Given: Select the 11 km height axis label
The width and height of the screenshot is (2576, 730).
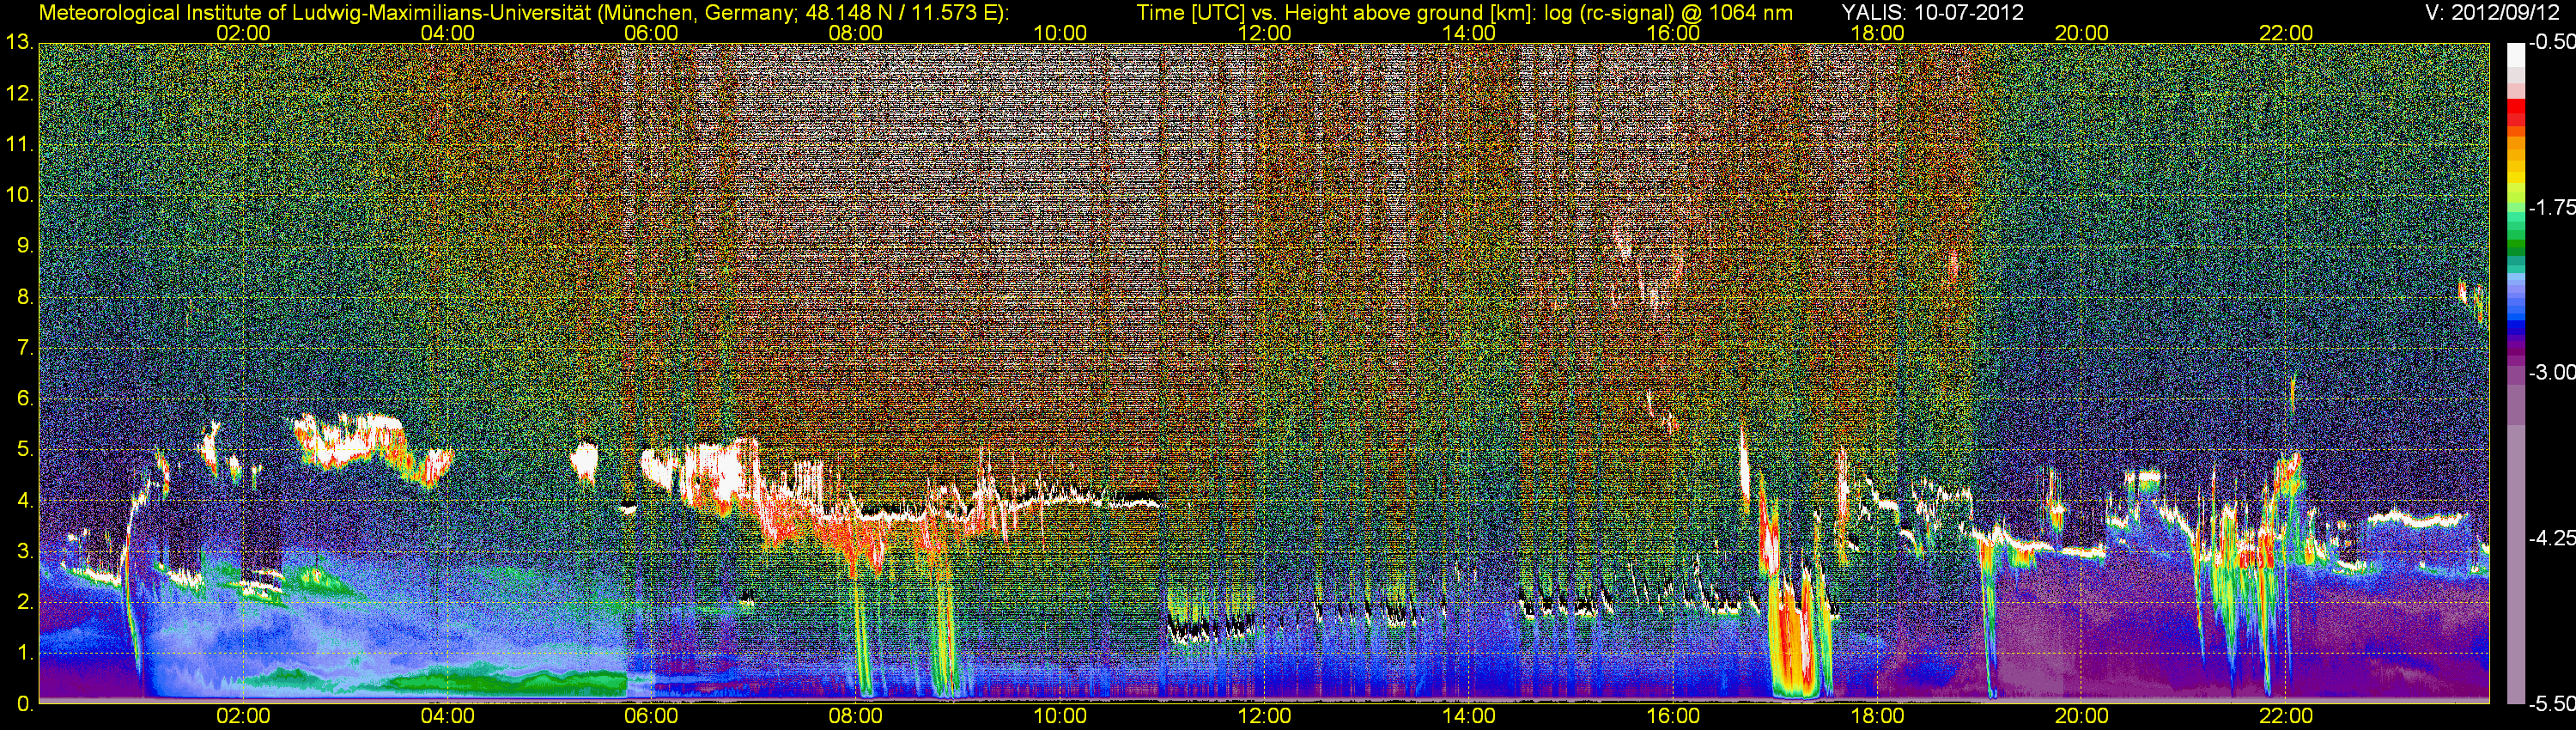Looking at the screenshot, I should coord(18,145).
